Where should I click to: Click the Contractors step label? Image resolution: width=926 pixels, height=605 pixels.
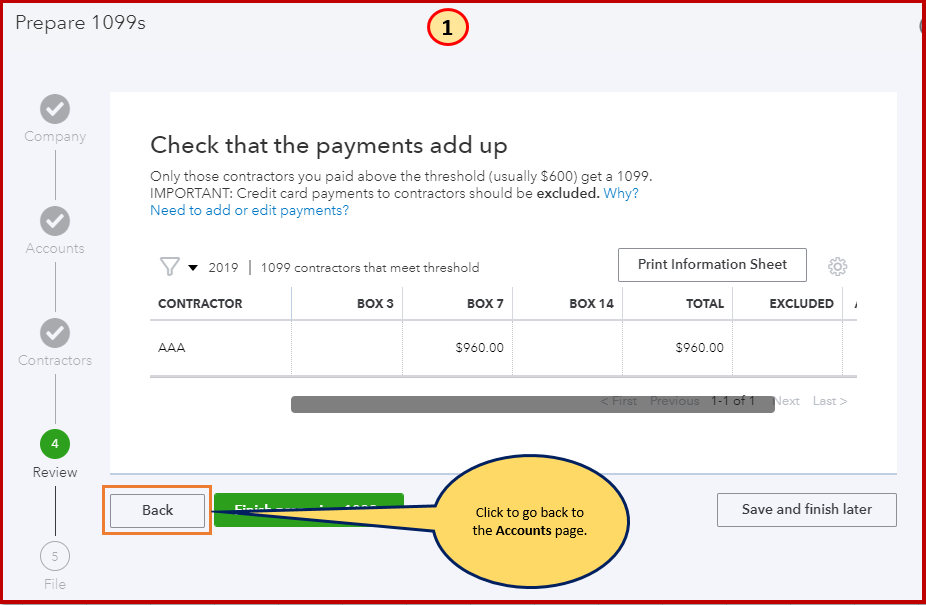pyautogui.click(x=55, y=360)
